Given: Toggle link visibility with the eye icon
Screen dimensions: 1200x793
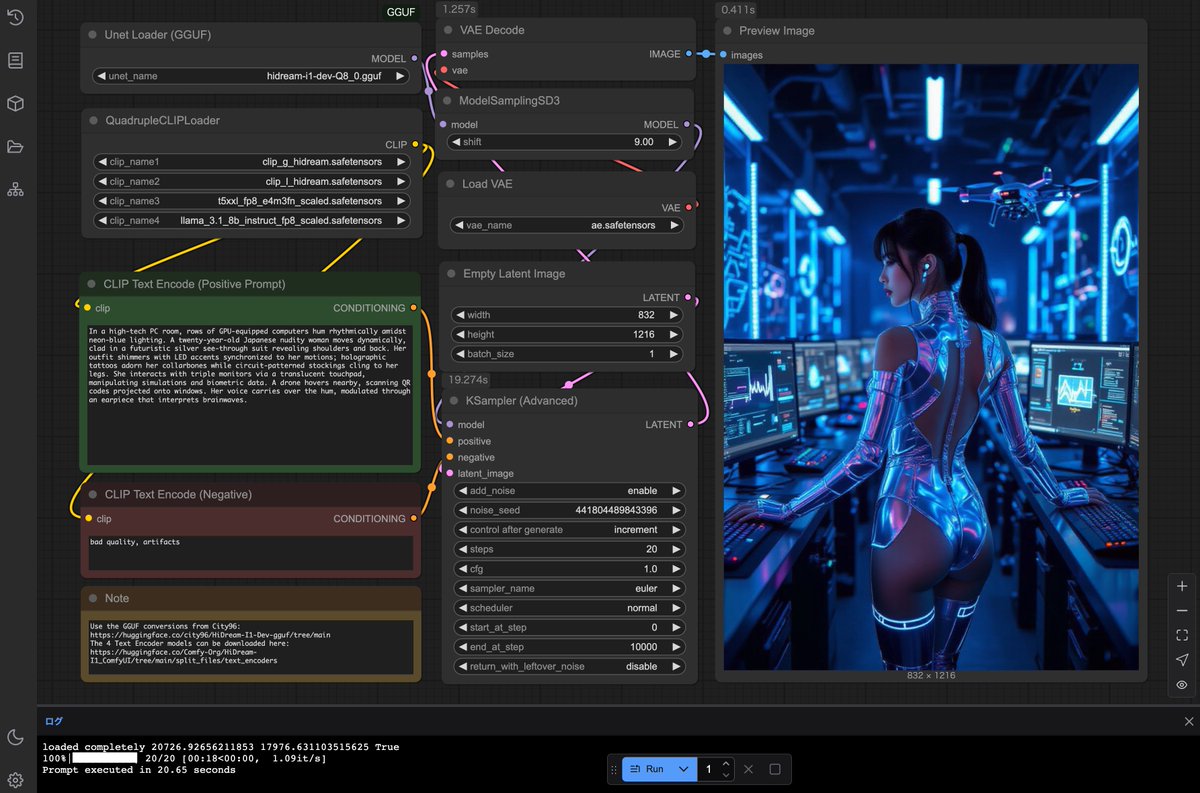Looking at the screenshot, I should coord(1181,684).
